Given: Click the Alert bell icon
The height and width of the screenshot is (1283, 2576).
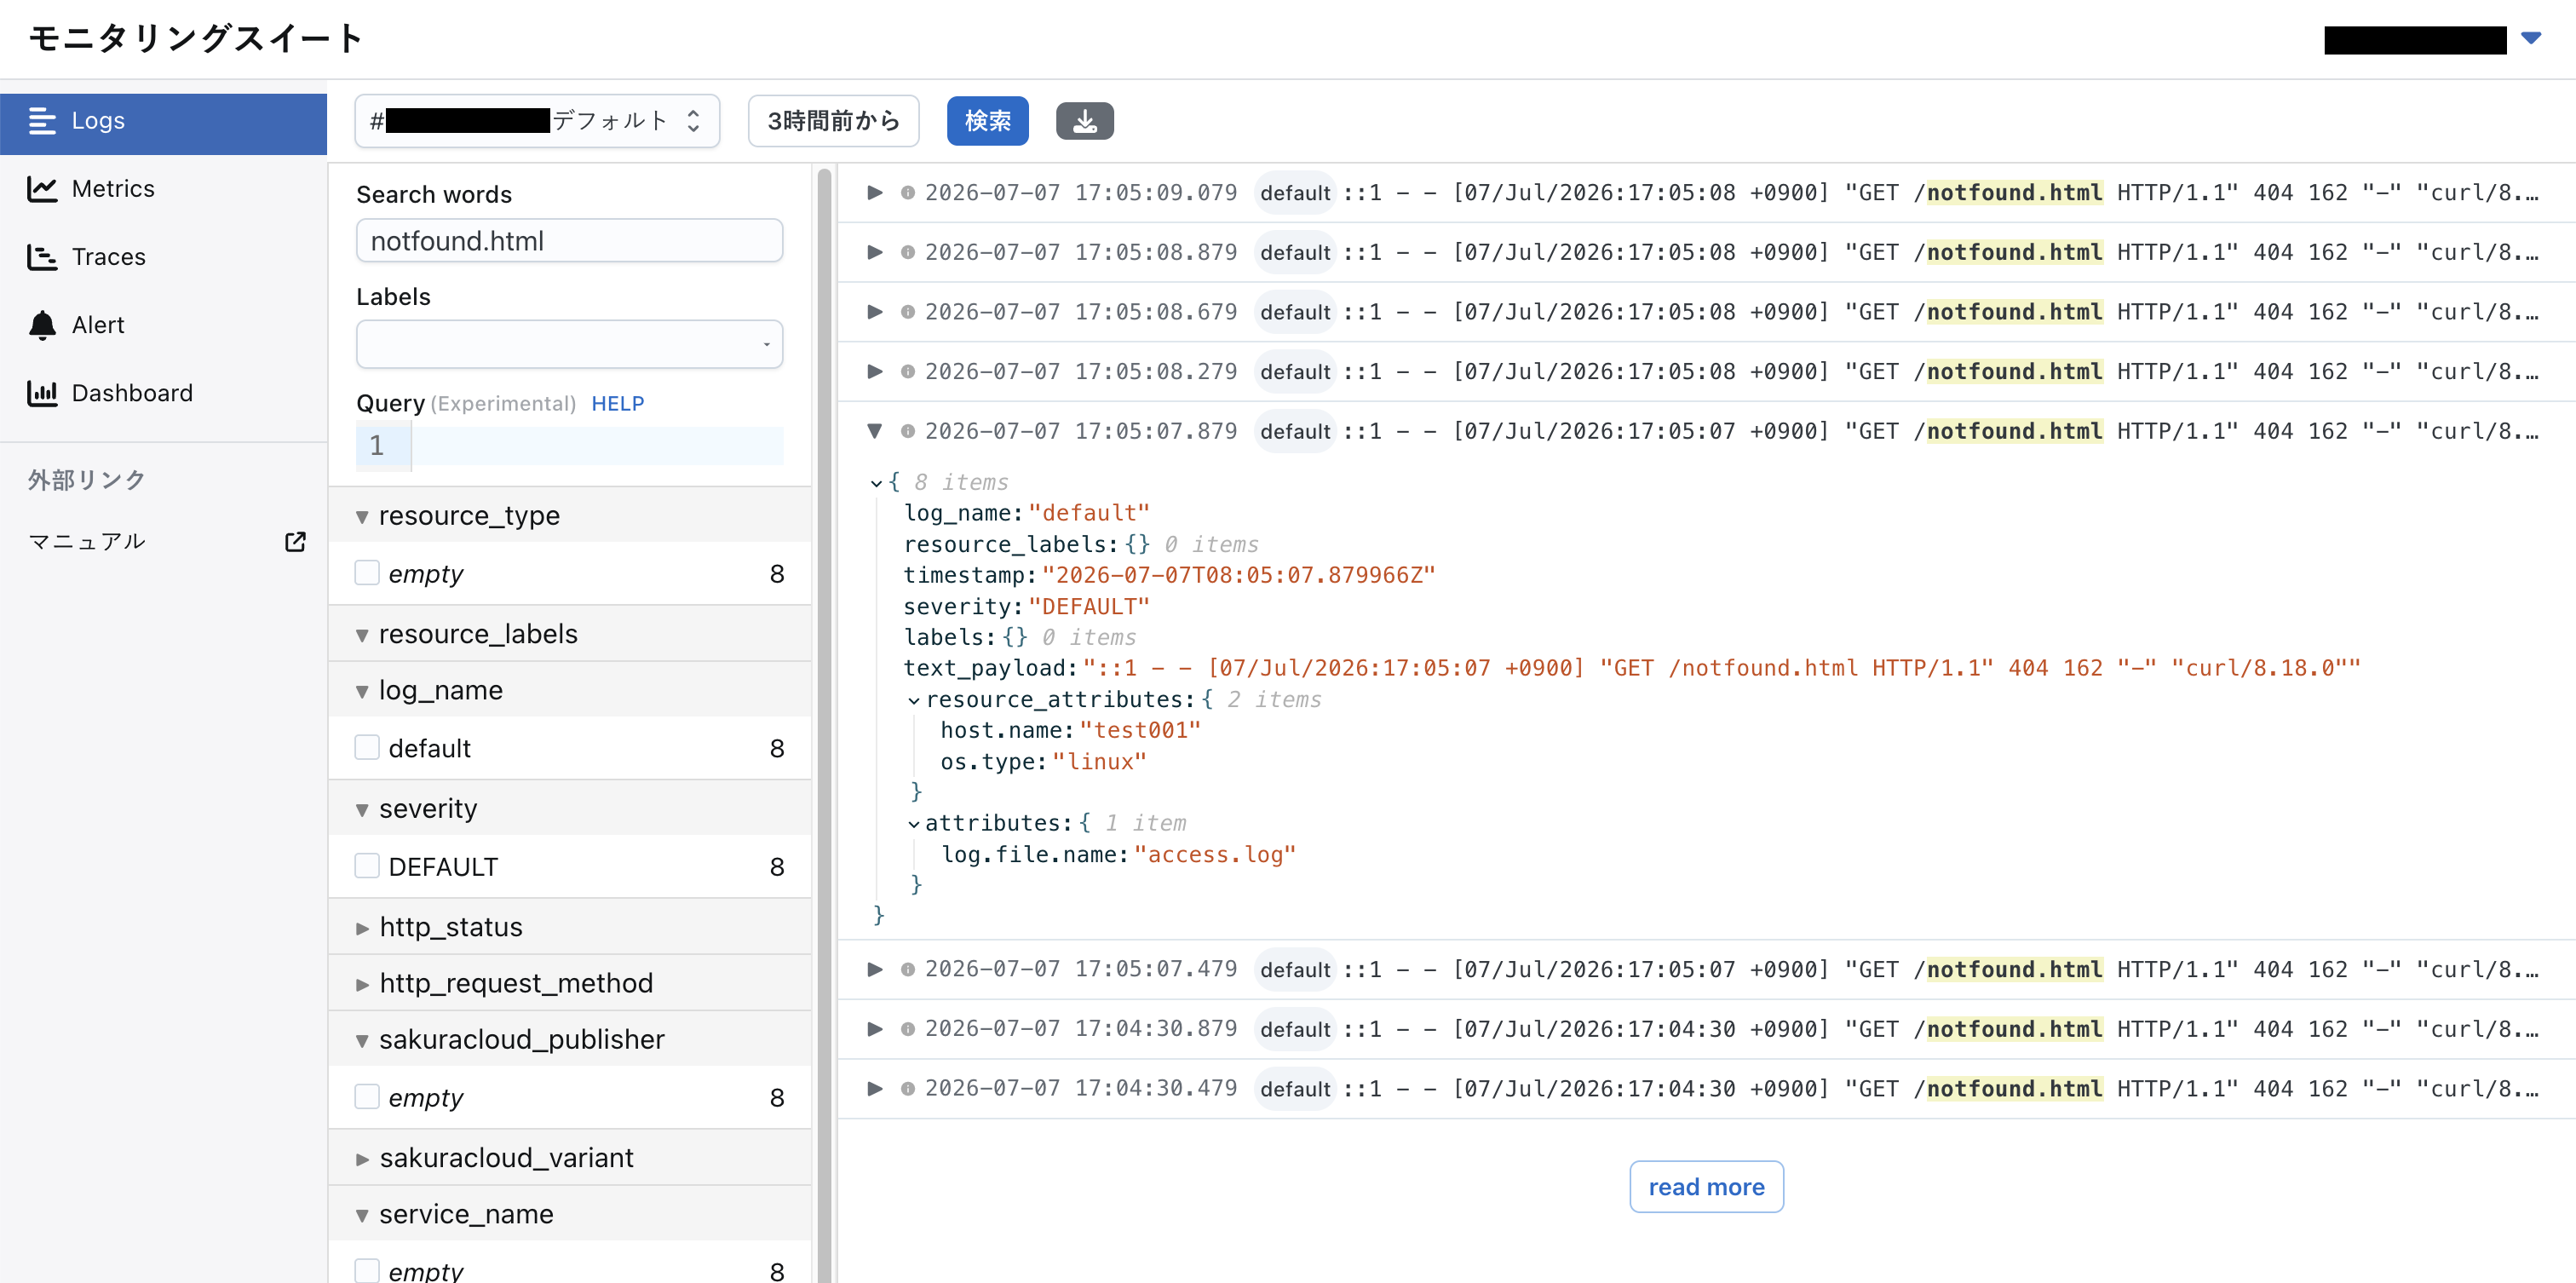Looking at the screenshot, I should (42, 325).
